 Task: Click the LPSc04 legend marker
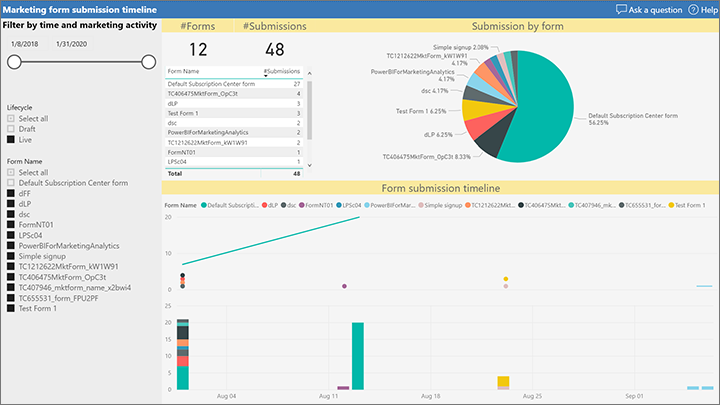339,205
